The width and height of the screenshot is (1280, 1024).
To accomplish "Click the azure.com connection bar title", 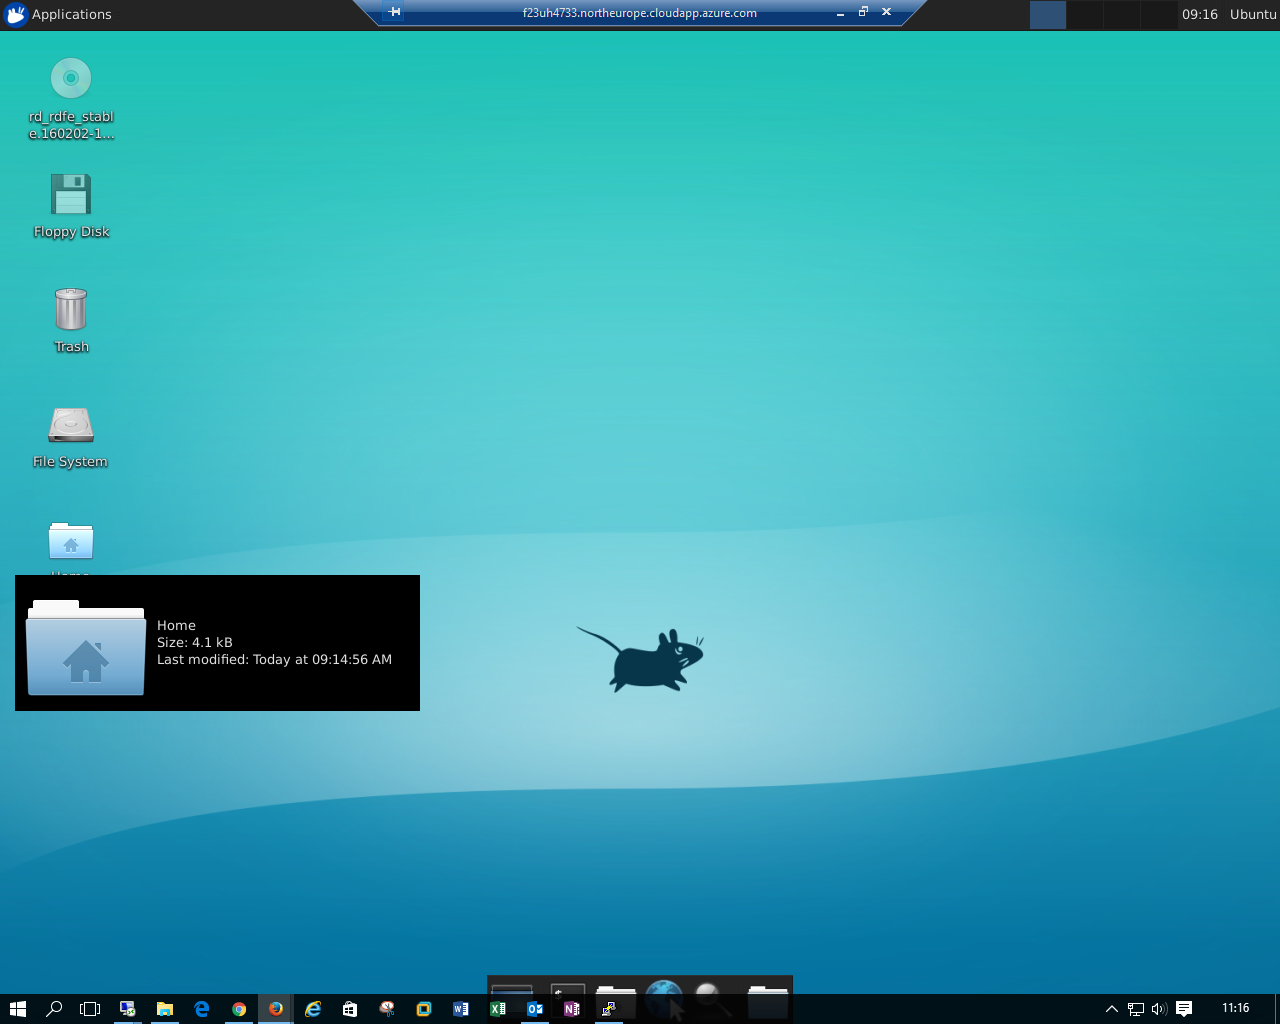I will [x=639, y=13].
